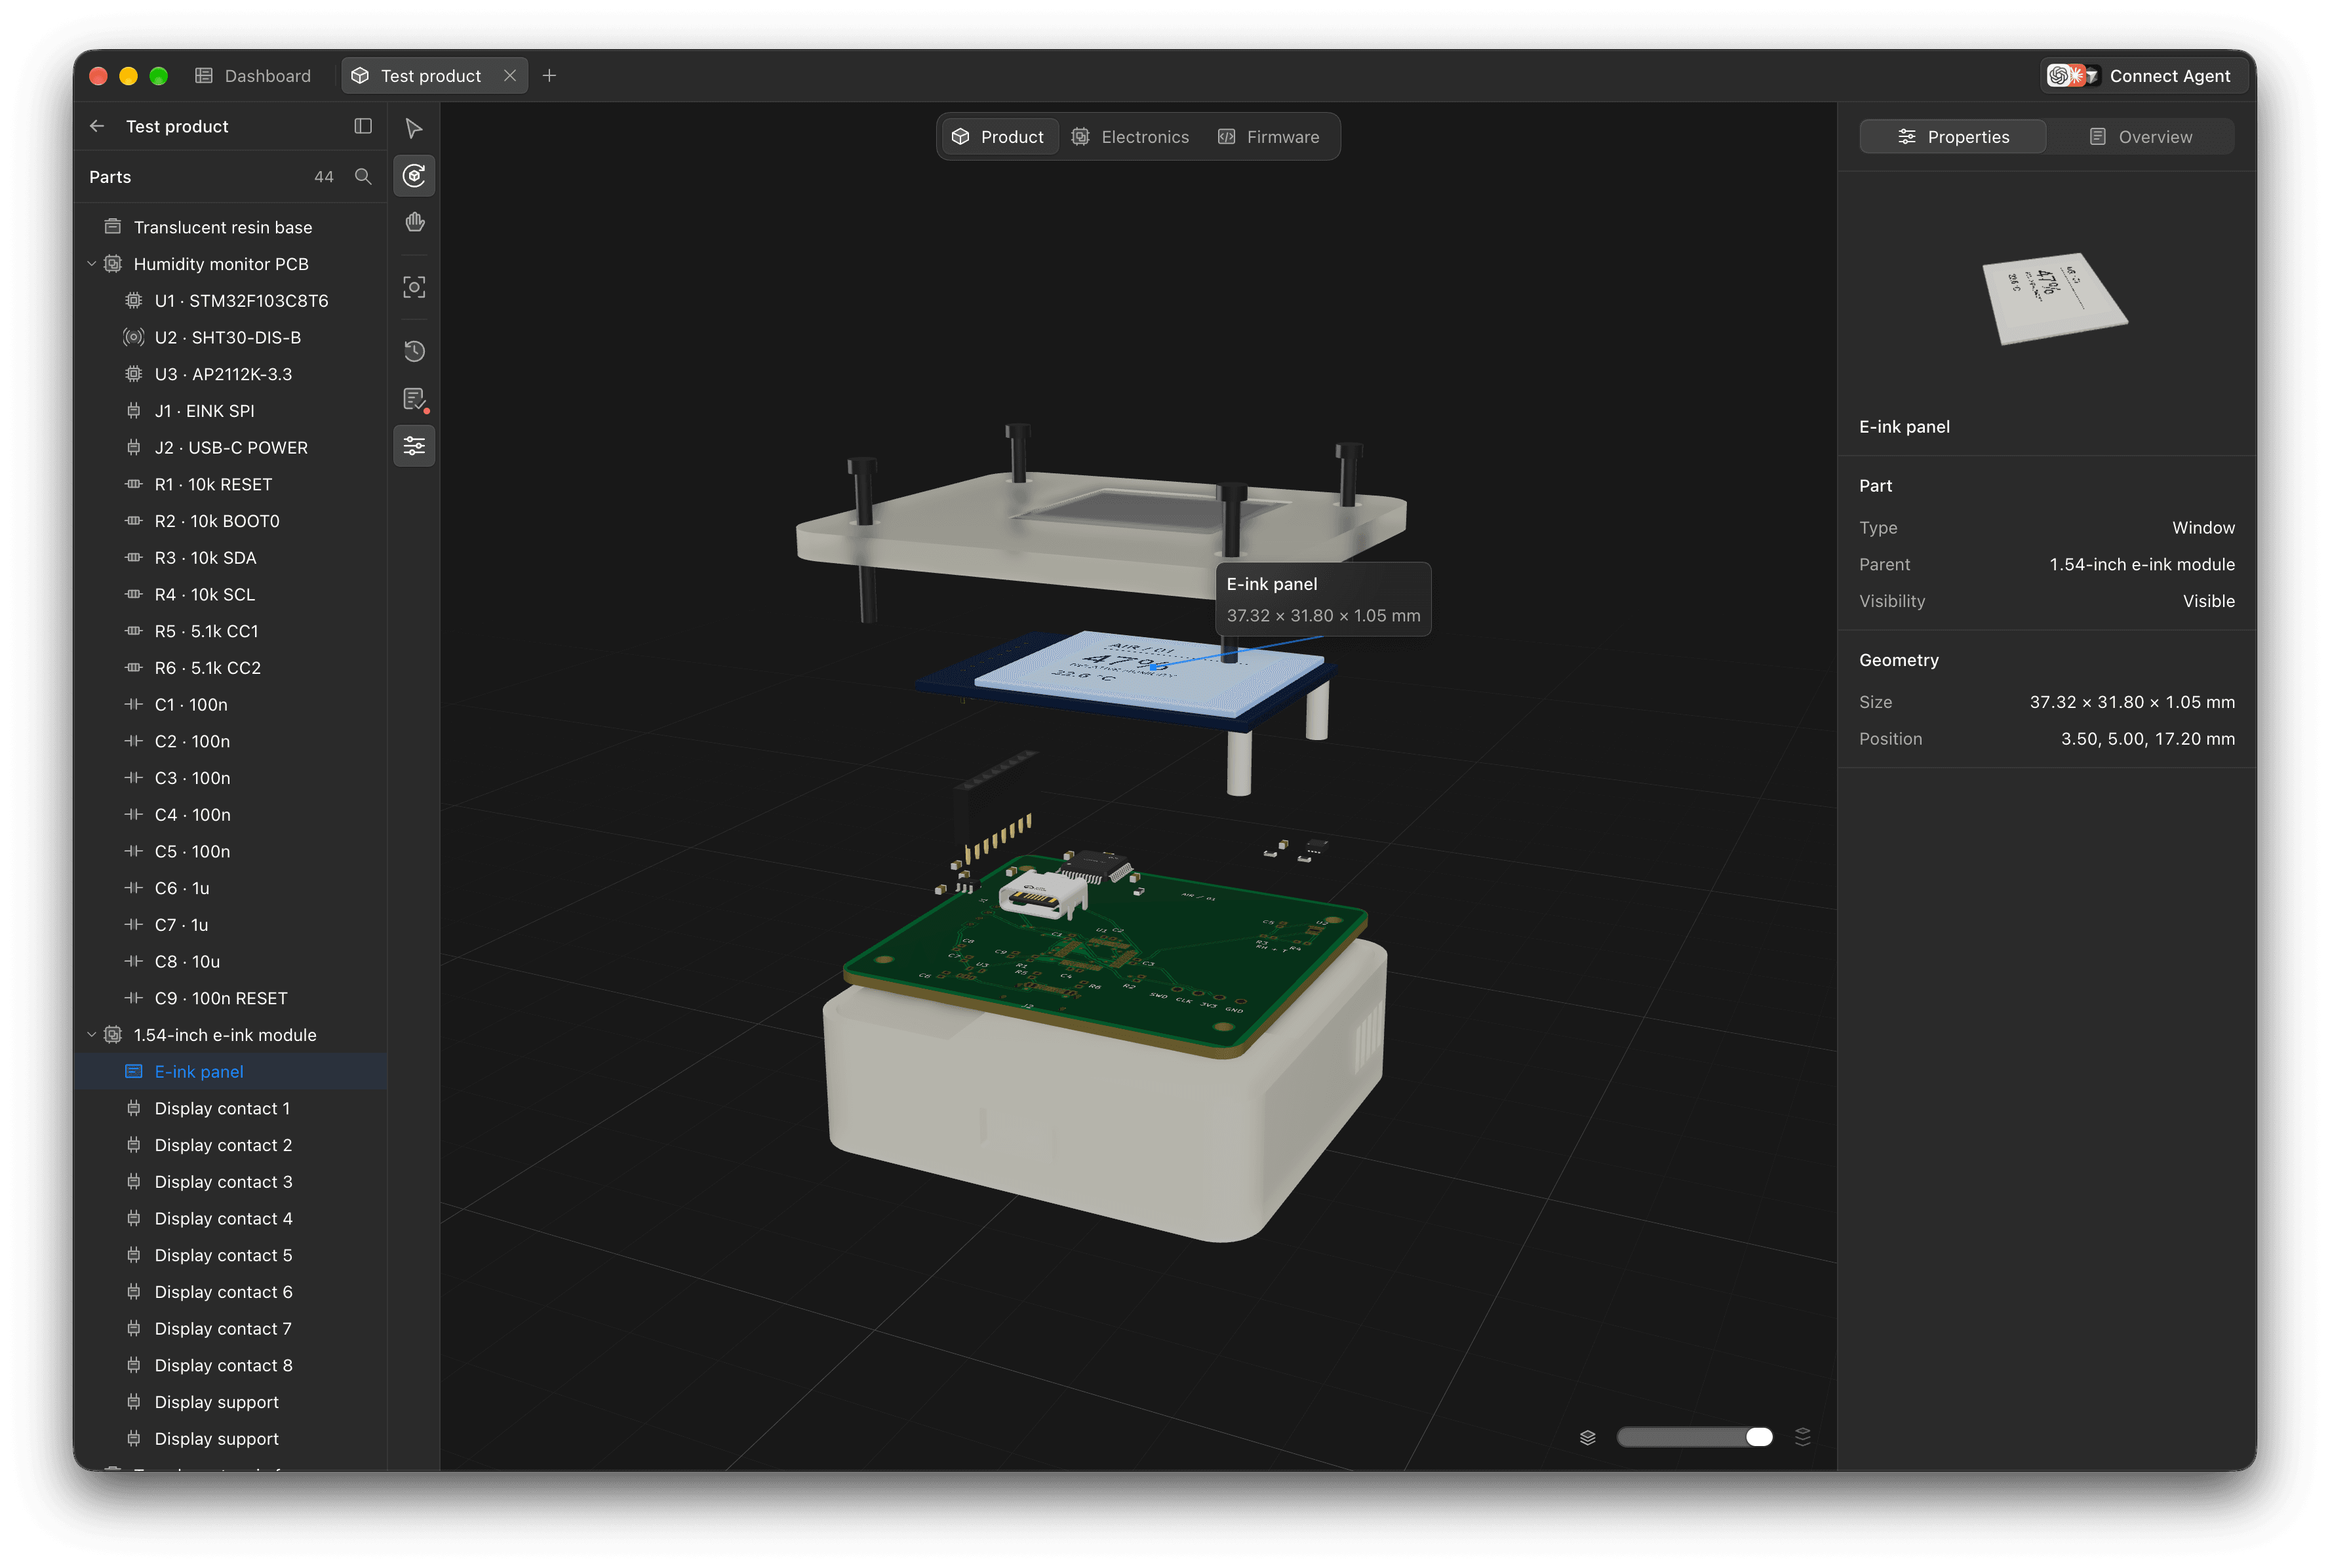Open the Dashboard tab
Screen dimensions: 2330x1568
(253, 76)
